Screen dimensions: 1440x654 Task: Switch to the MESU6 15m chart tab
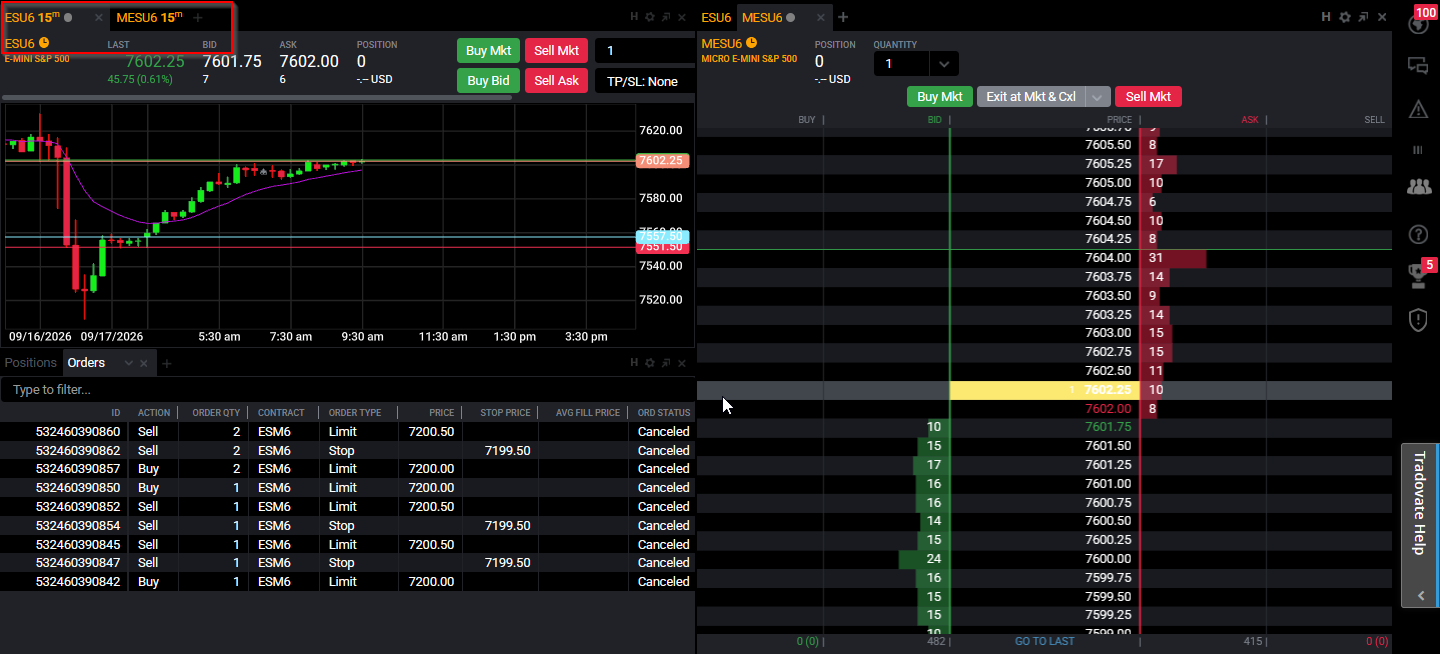click(x=149, y=18)
